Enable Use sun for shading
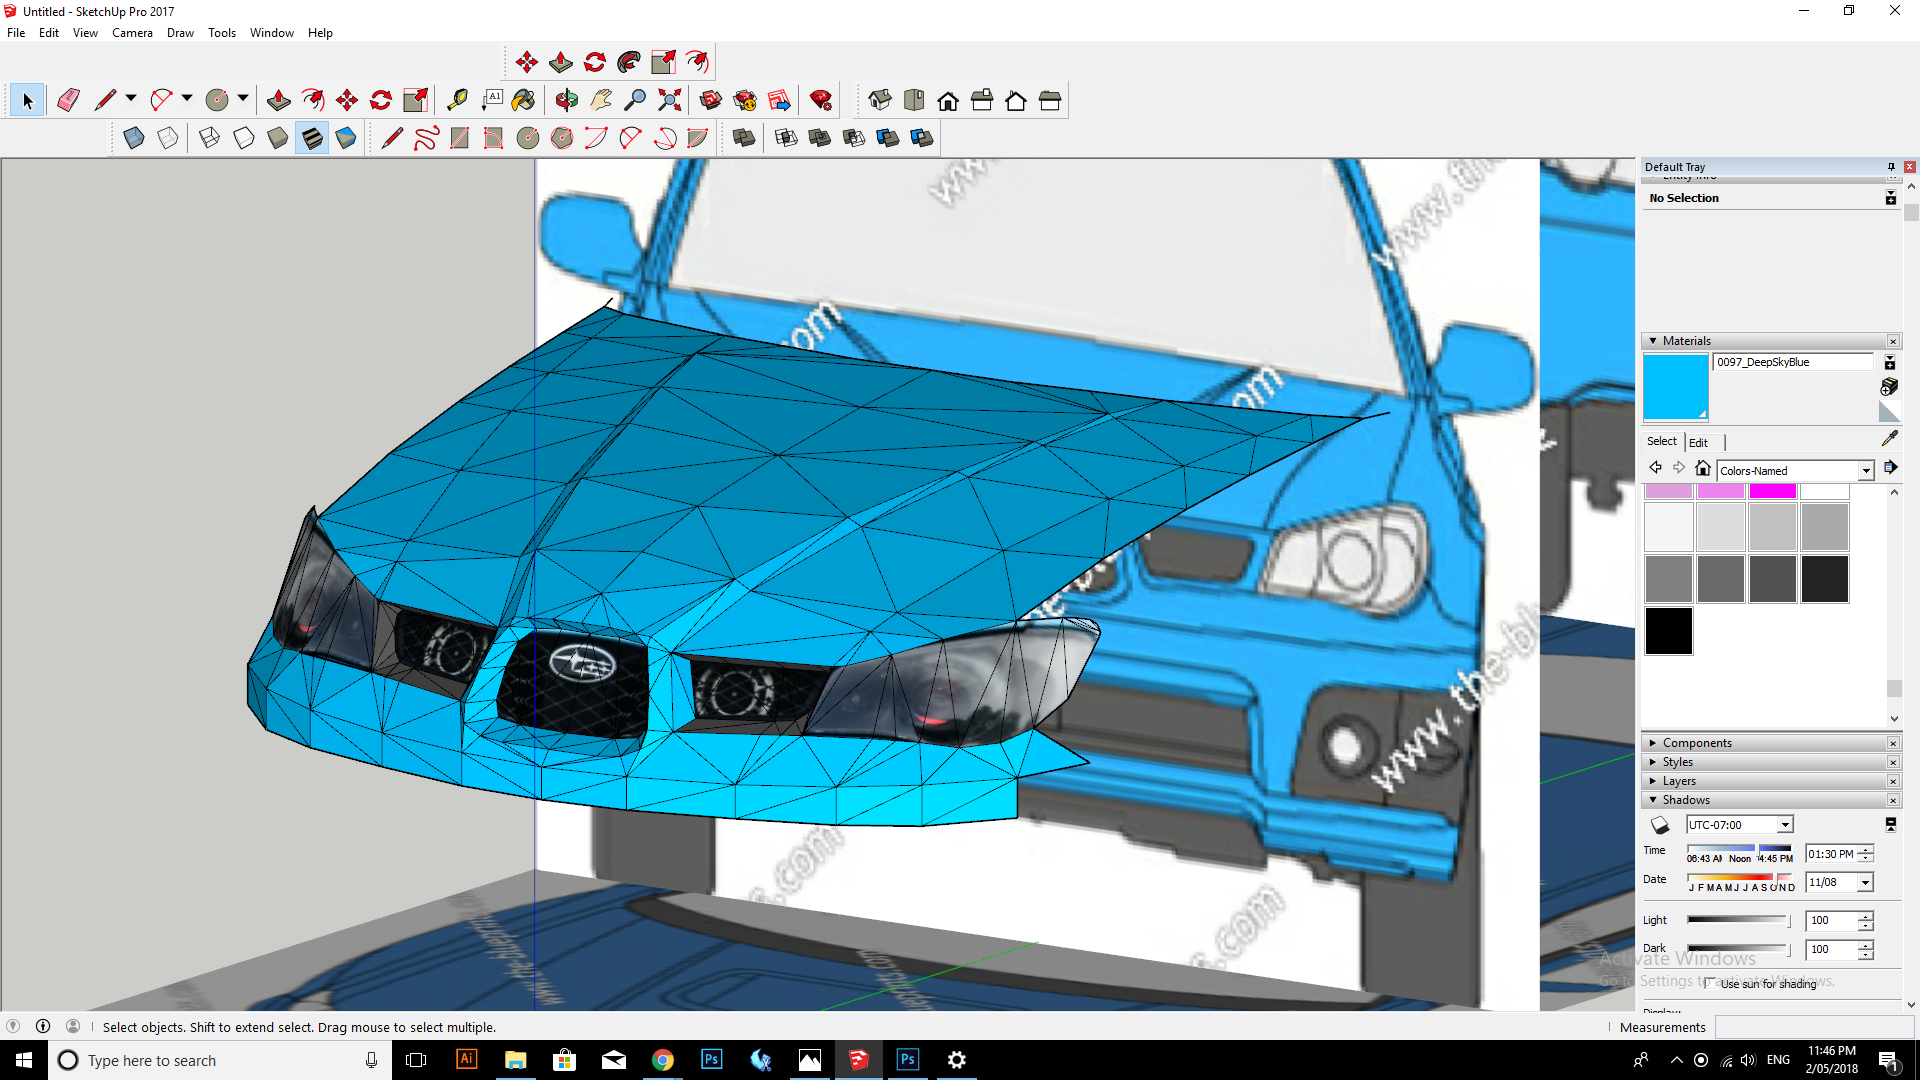Image resolution: width=1920 pixels, height=1080 pixels. [1710, 983]
